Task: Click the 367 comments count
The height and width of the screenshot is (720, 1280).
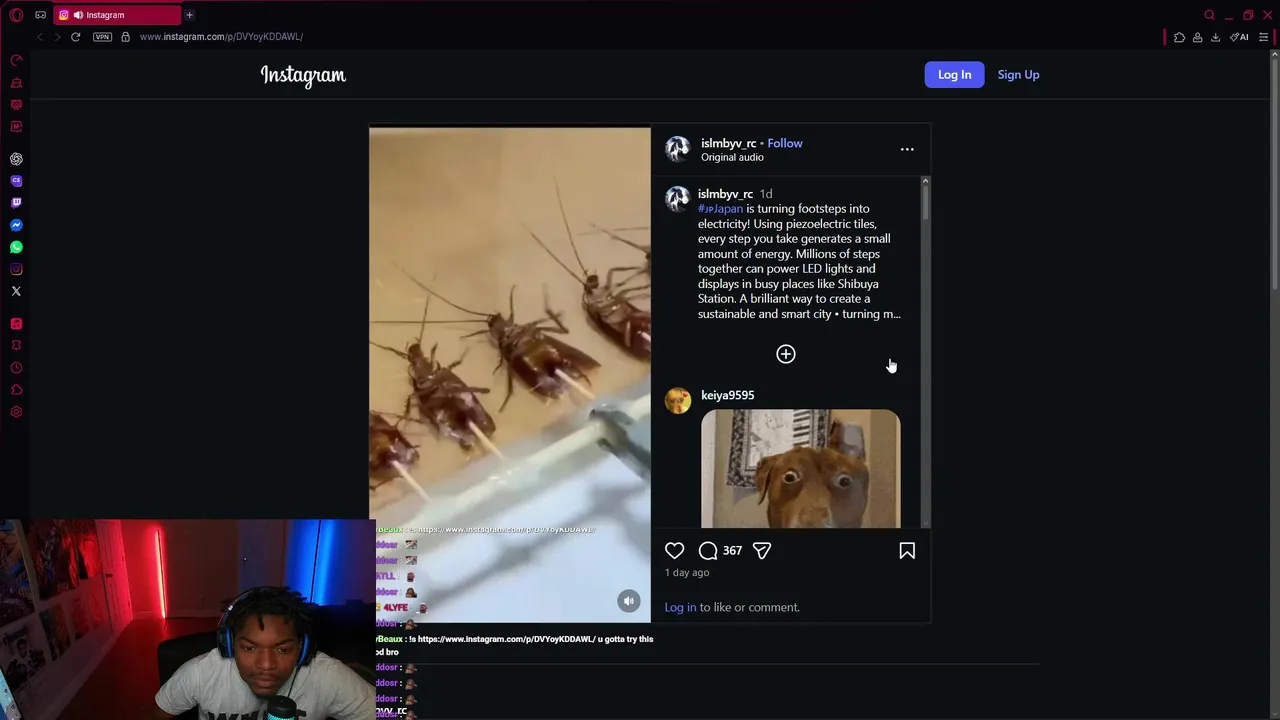Action: coord(732,551)
